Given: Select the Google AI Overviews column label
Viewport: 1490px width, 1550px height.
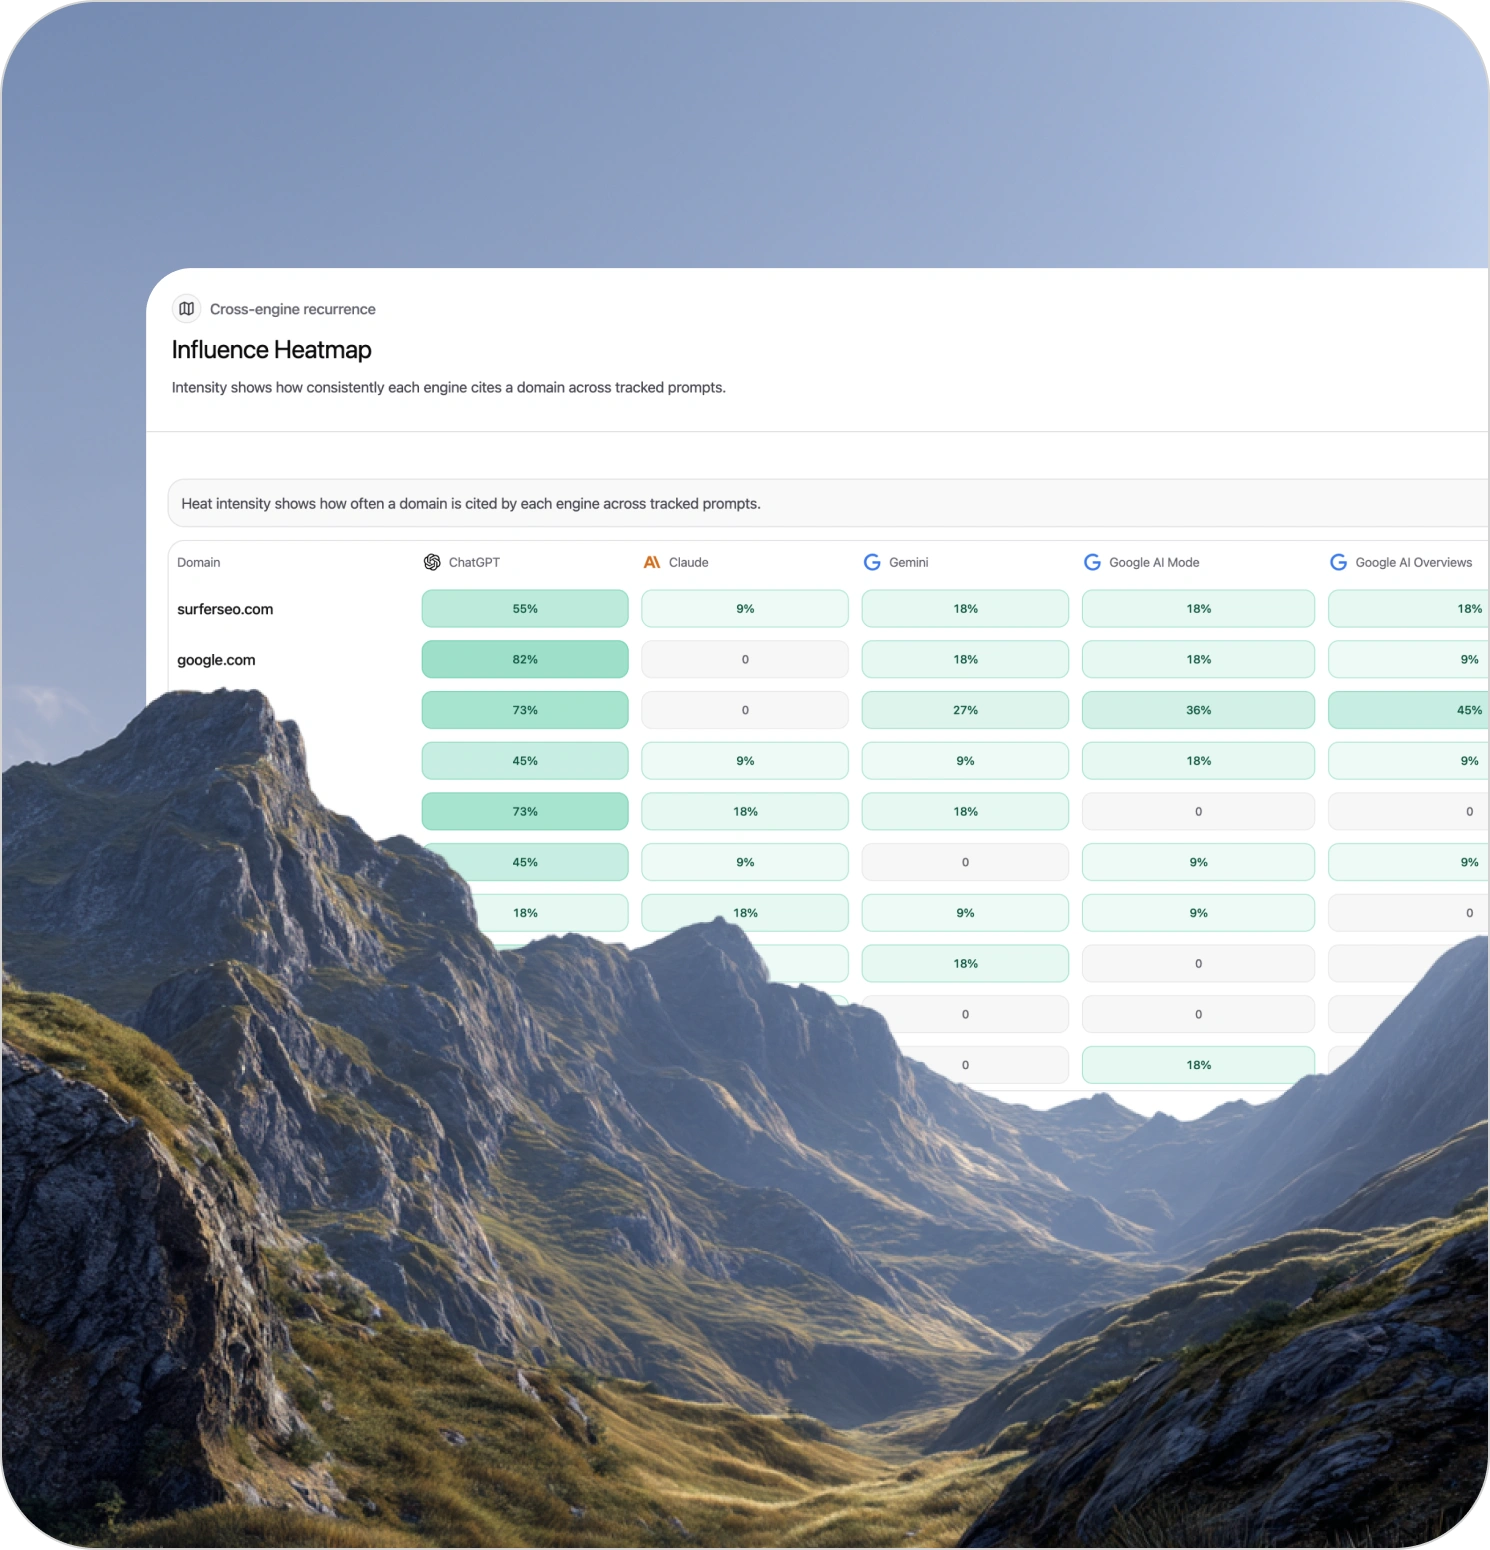Looking at the screenshot, I should click(x=1413, y=562).
